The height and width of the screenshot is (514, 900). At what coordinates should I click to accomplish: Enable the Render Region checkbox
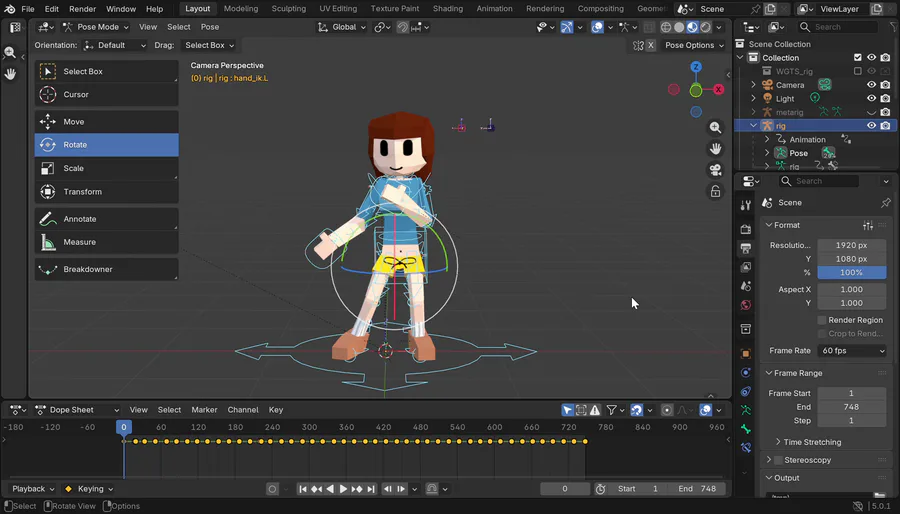pos(822,320)
